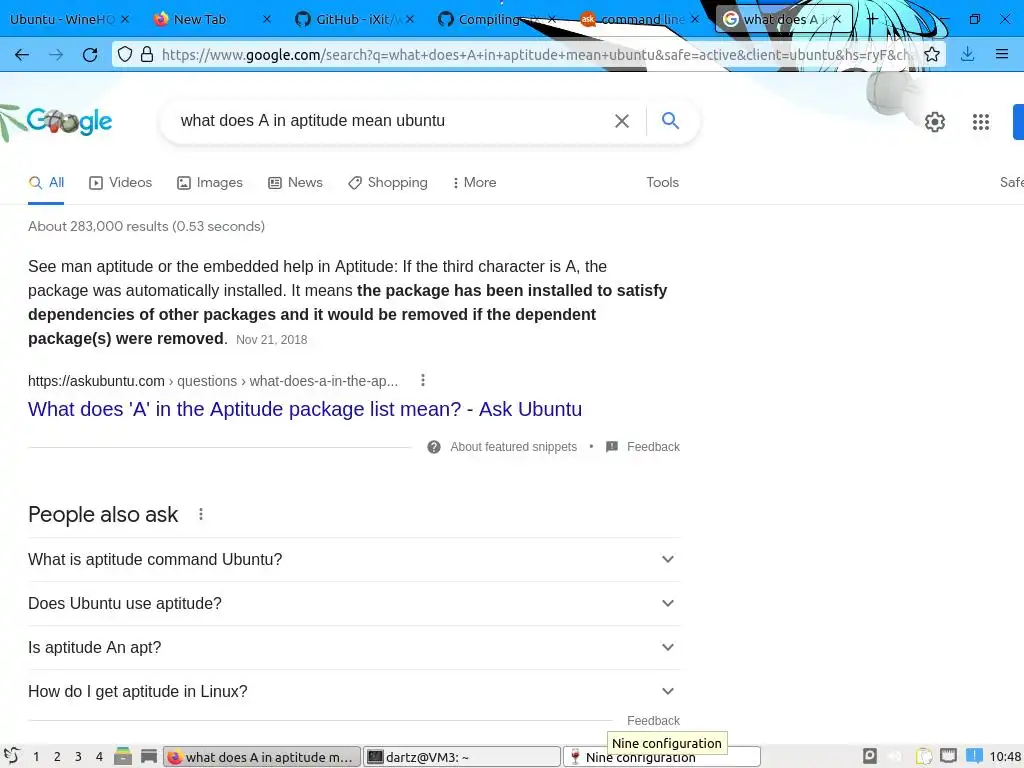Open a new browser tab with plus

tap(872, 19)
